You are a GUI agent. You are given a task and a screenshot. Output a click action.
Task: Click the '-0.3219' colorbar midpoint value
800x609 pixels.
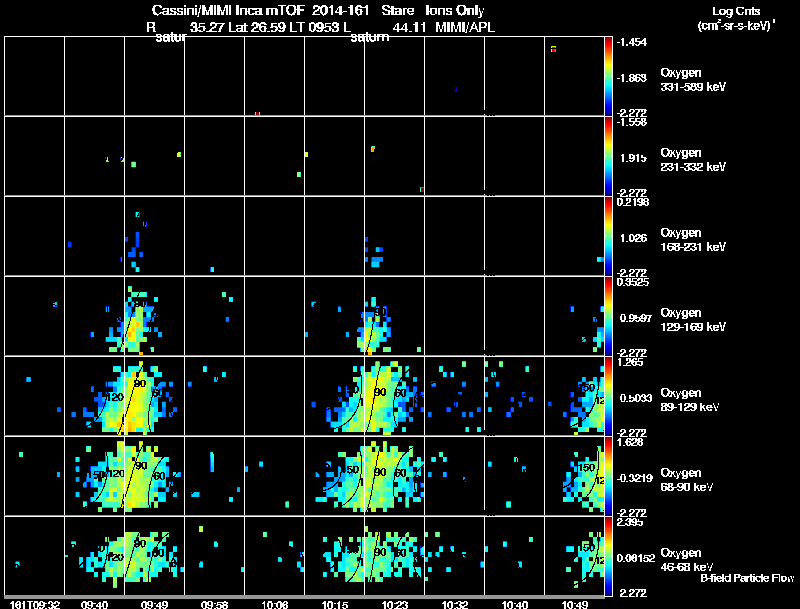635,478
